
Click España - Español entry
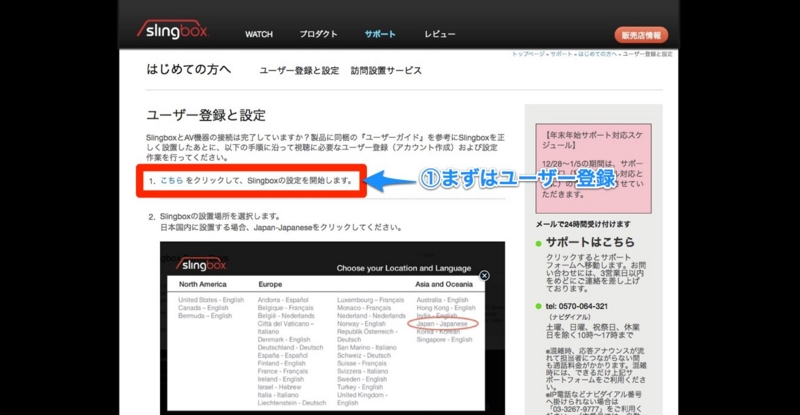(x=283, y=355)
